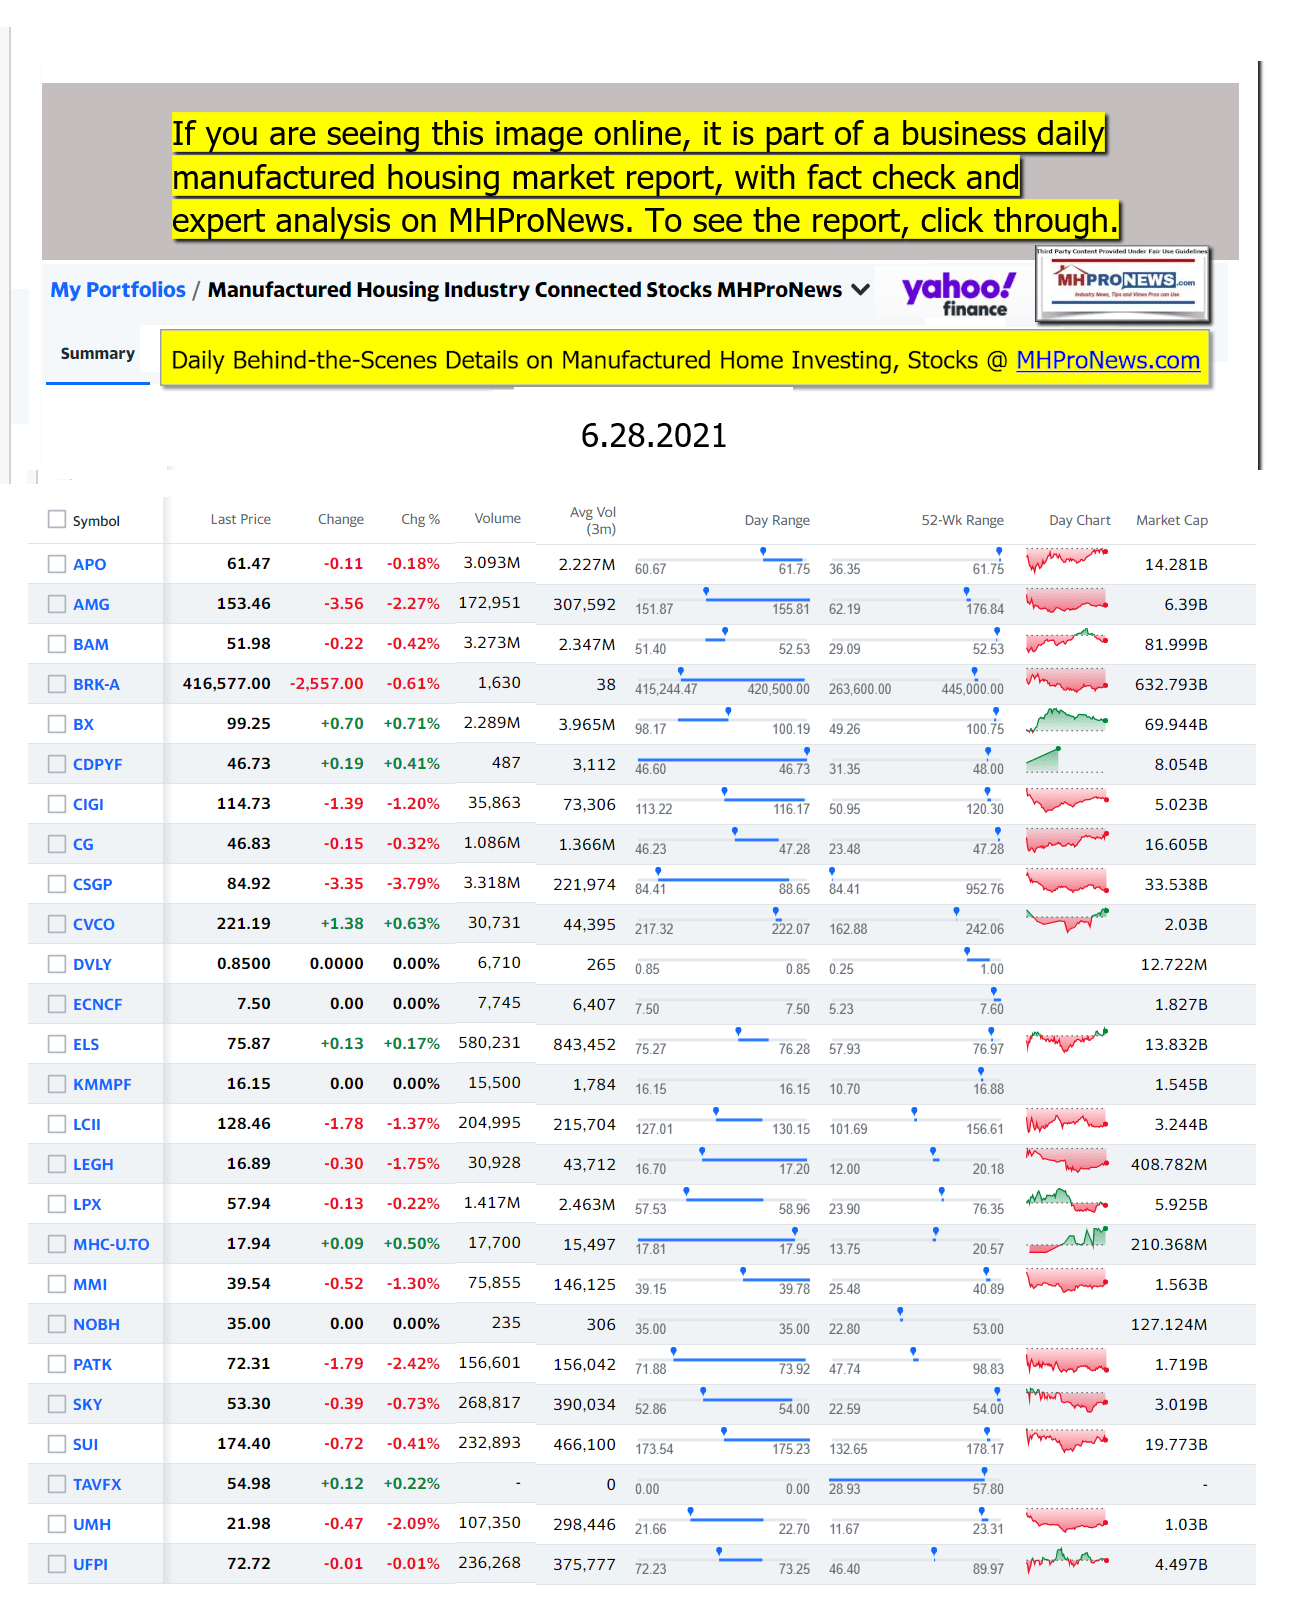Open the BAM ticker link
Viewport: 1303px width, 1604px height.
91,644
